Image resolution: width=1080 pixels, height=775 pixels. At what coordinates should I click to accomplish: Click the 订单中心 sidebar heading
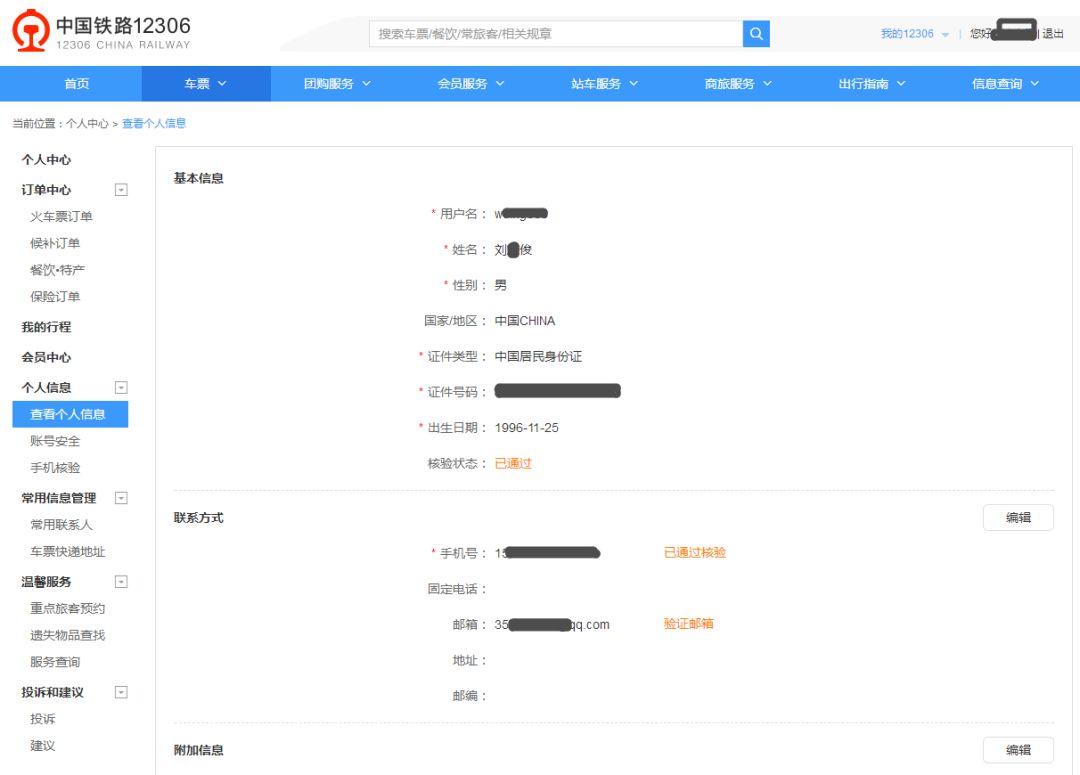(x=46, y=189)
